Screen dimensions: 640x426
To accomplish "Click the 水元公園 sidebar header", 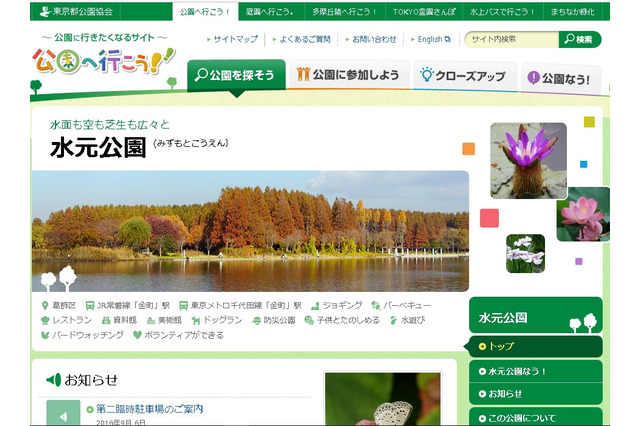I will 536,315.
